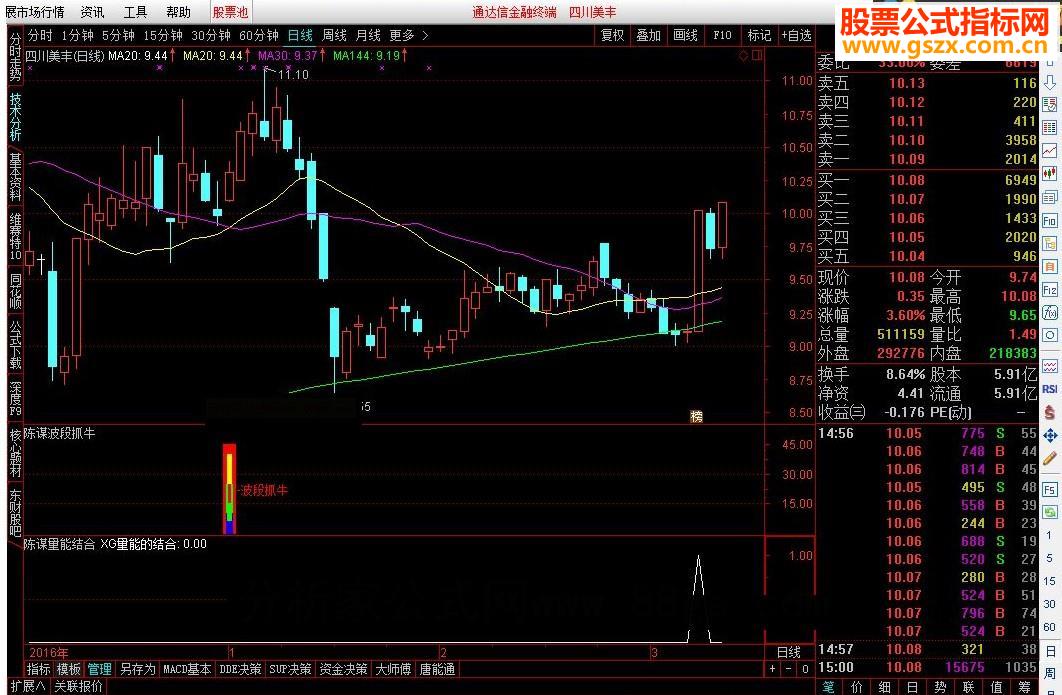The height and width of the screenshot is (695, 1062).
Task: Click the RSI indicator icon
Action: point(1049,389)
